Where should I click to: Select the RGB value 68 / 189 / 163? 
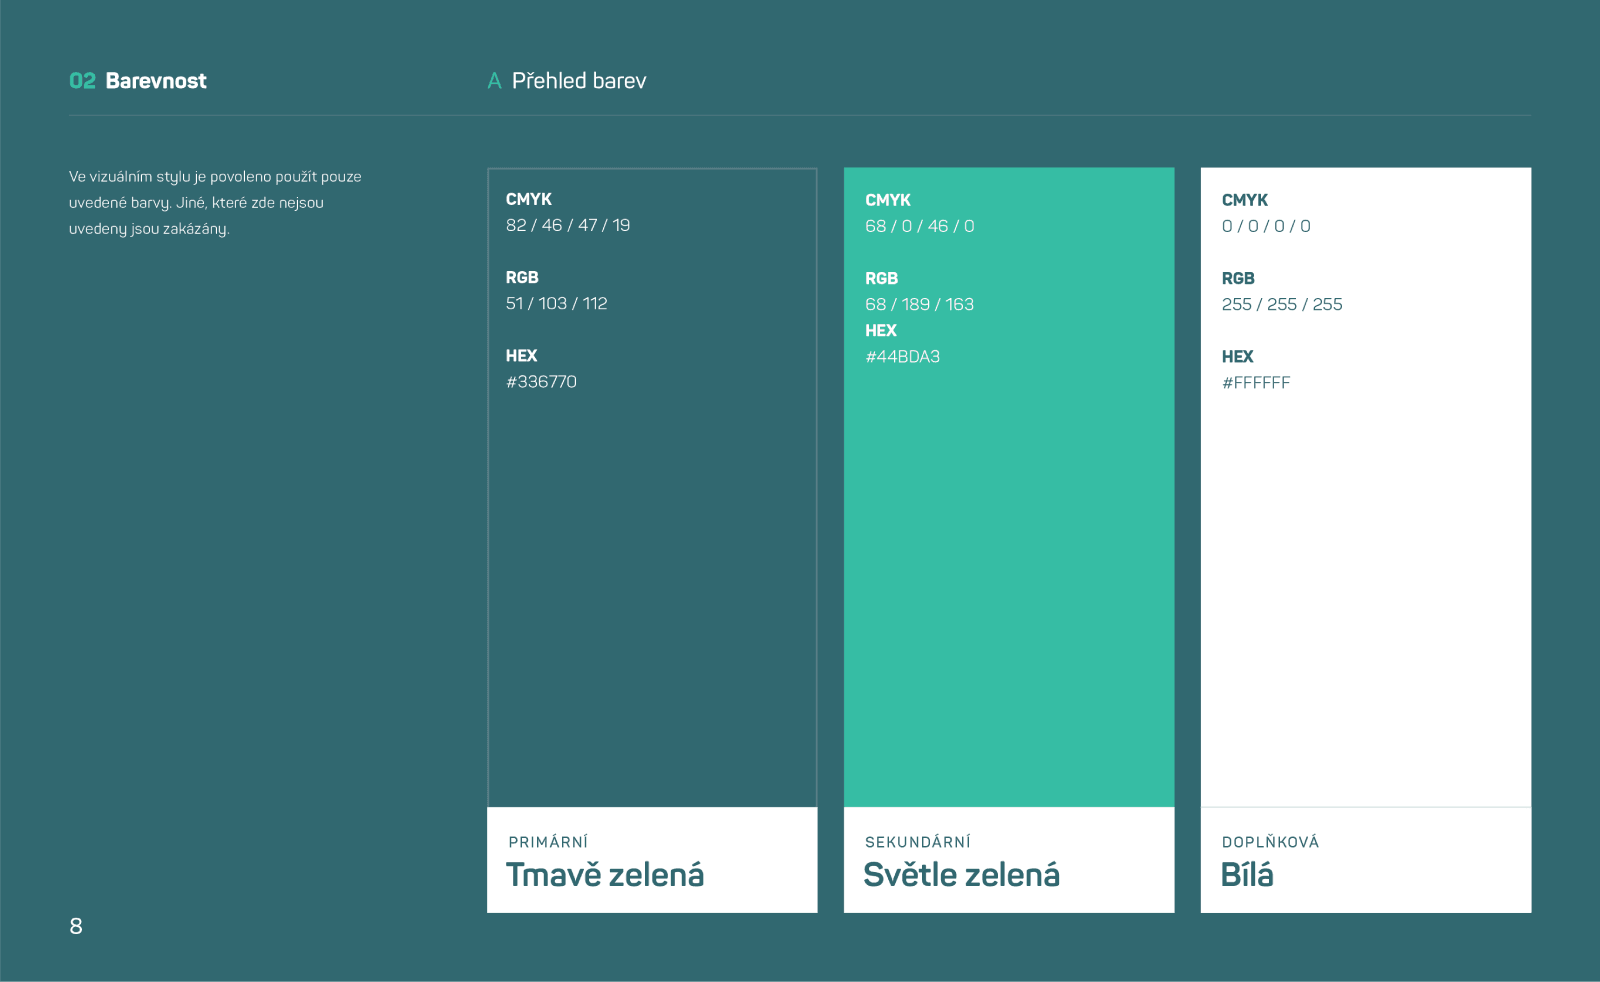click(919, 305)
